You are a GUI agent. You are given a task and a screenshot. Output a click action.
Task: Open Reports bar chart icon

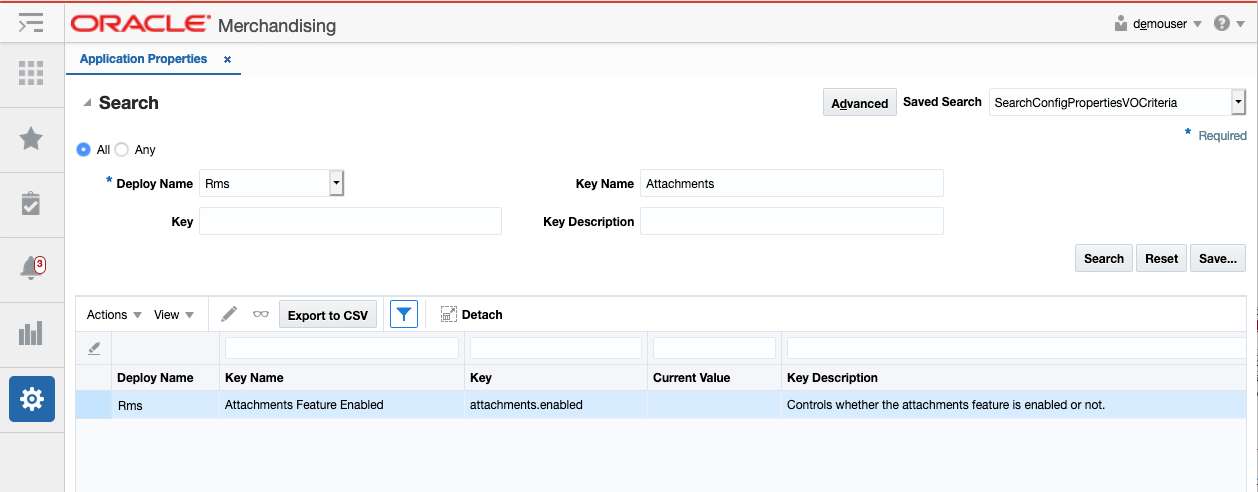tap(31, 333)
